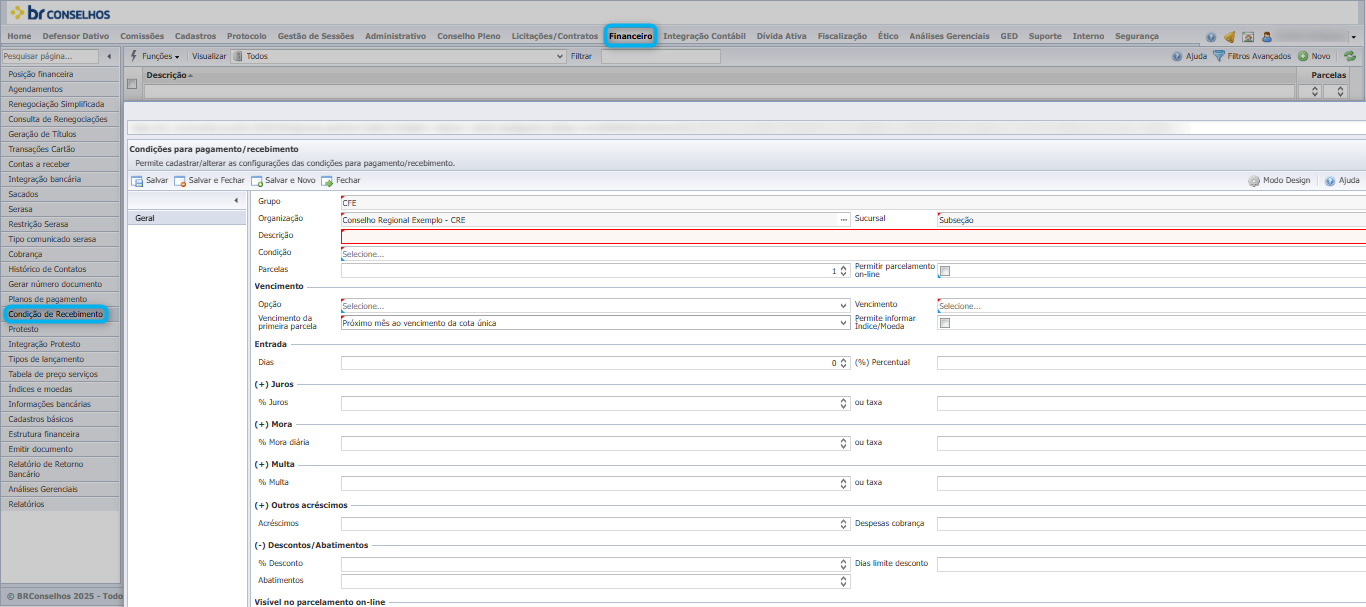Open Condição de Recebimento sidebar link
The width and height of the screenshot is (1366, 607).
point(56,314)
